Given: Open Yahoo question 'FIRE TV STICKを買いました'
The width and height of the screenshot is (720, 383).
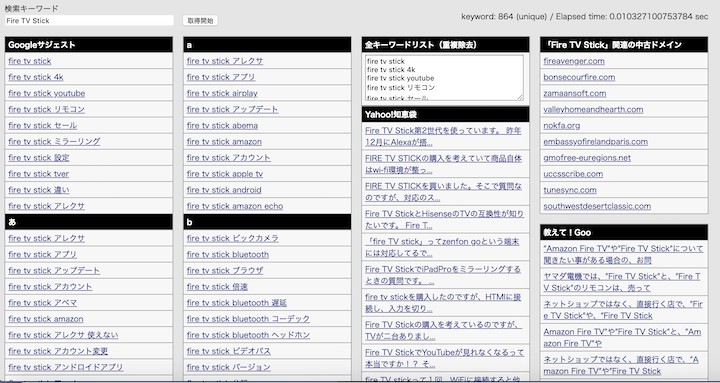Looking at the screenshot, I should [443, 192].
